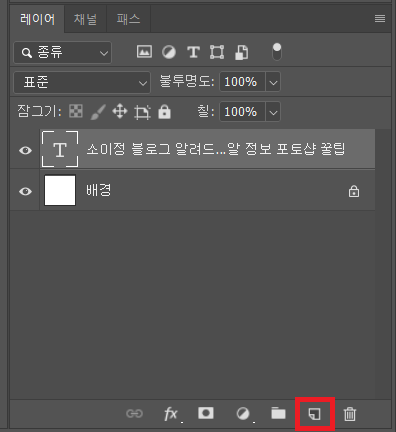This screenshot has width=396, height=432.
Task: Filter layers by pixel layers
Action: pyautogui.click(x=144, y=52)
